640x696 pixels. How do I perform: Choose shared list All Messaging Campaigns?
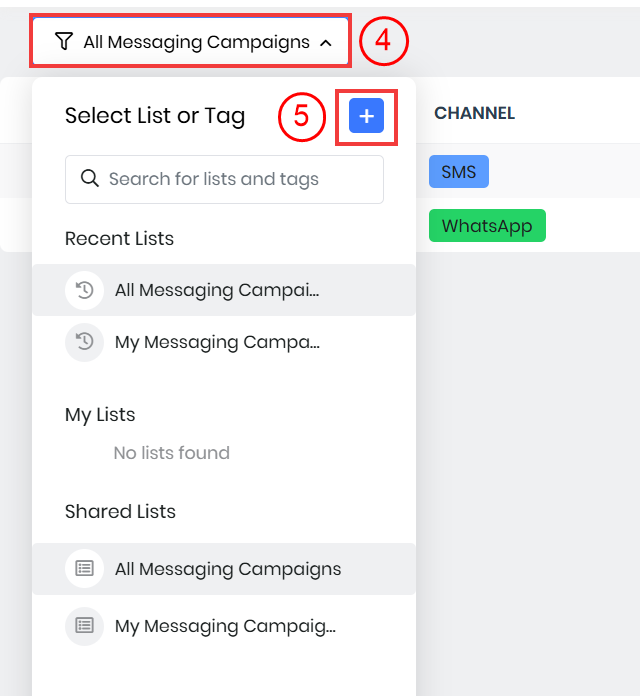click(x=228, y=569)
